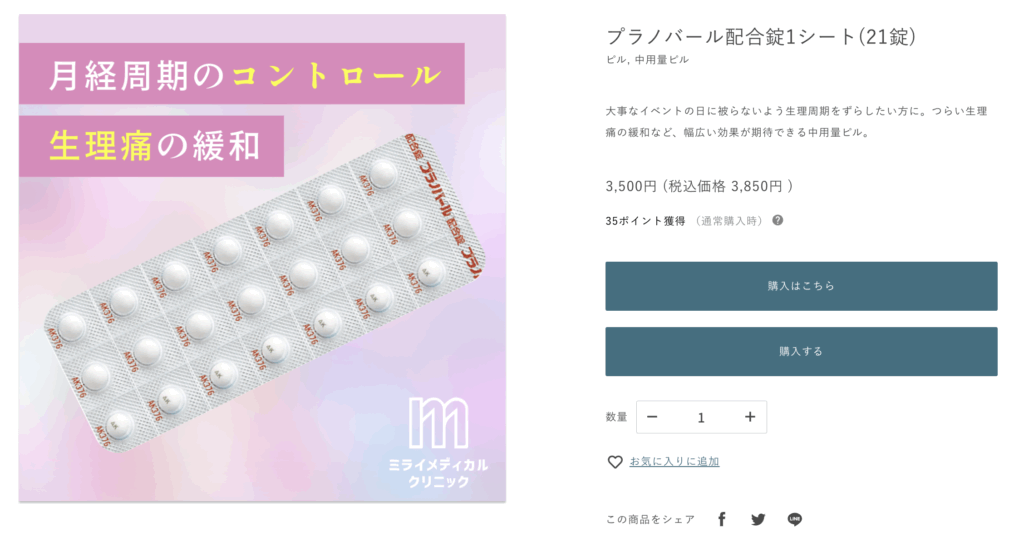Click the price 3,500円 text
Viewport: 1024px width, 537px height.
631,186
